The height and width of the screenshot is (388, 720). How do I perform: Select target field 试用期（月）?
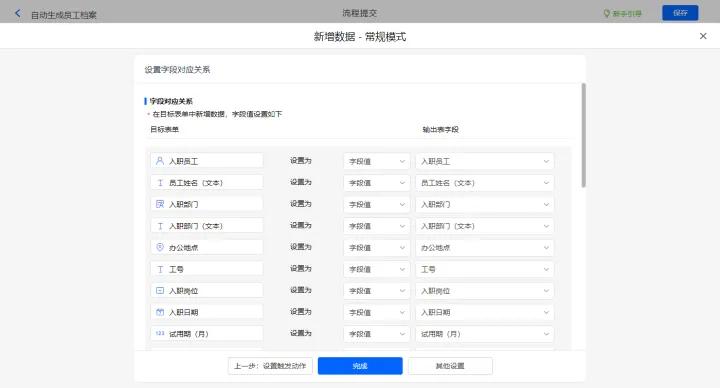(207, 334)
